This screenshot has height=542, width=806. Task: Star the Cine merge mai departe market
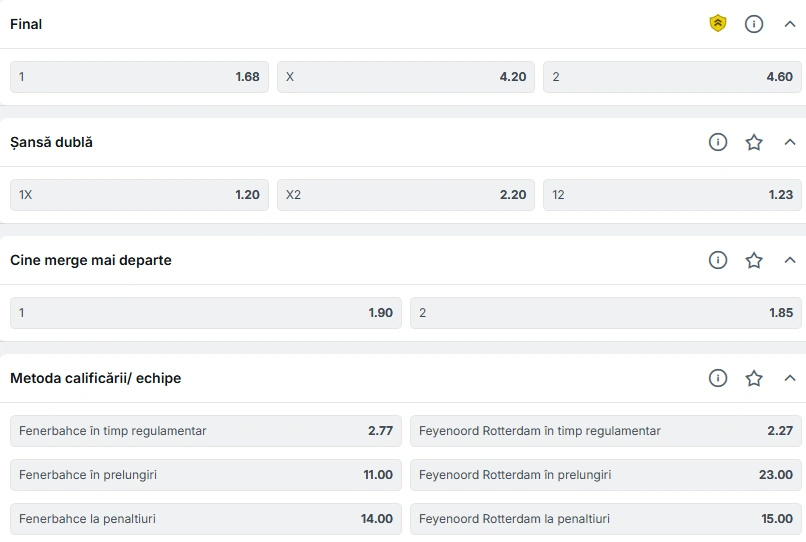pos(754,260)
